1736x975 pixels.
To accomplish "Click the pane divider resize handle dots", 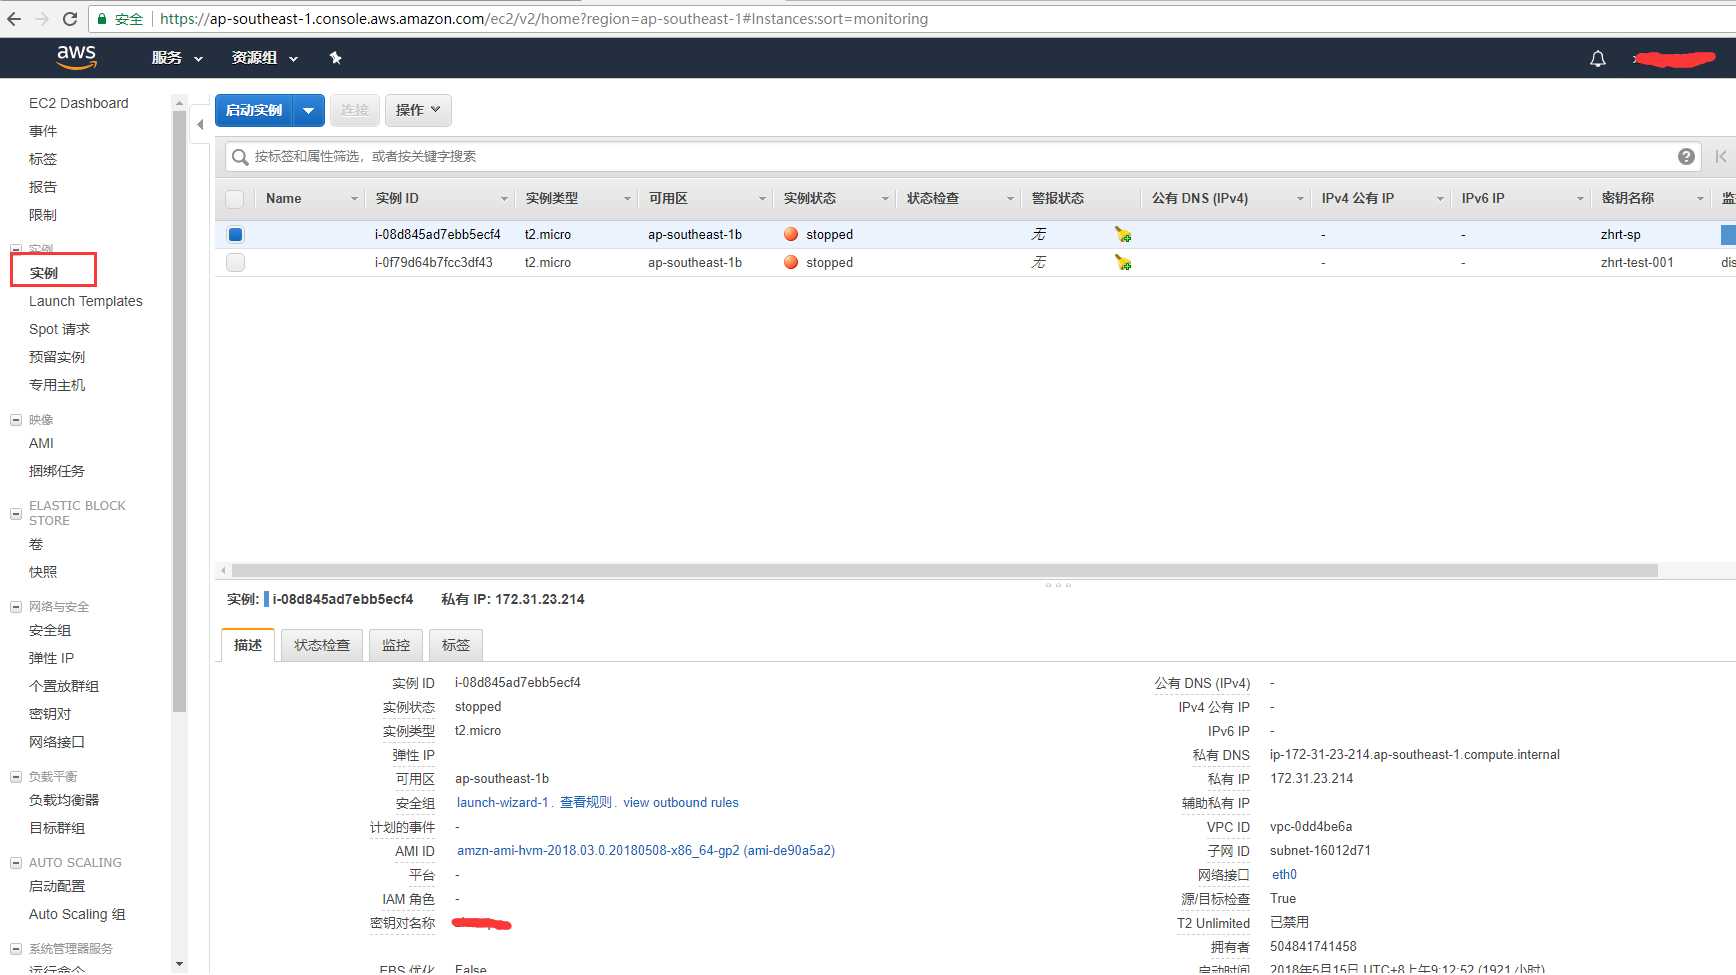I will 1058,585.
